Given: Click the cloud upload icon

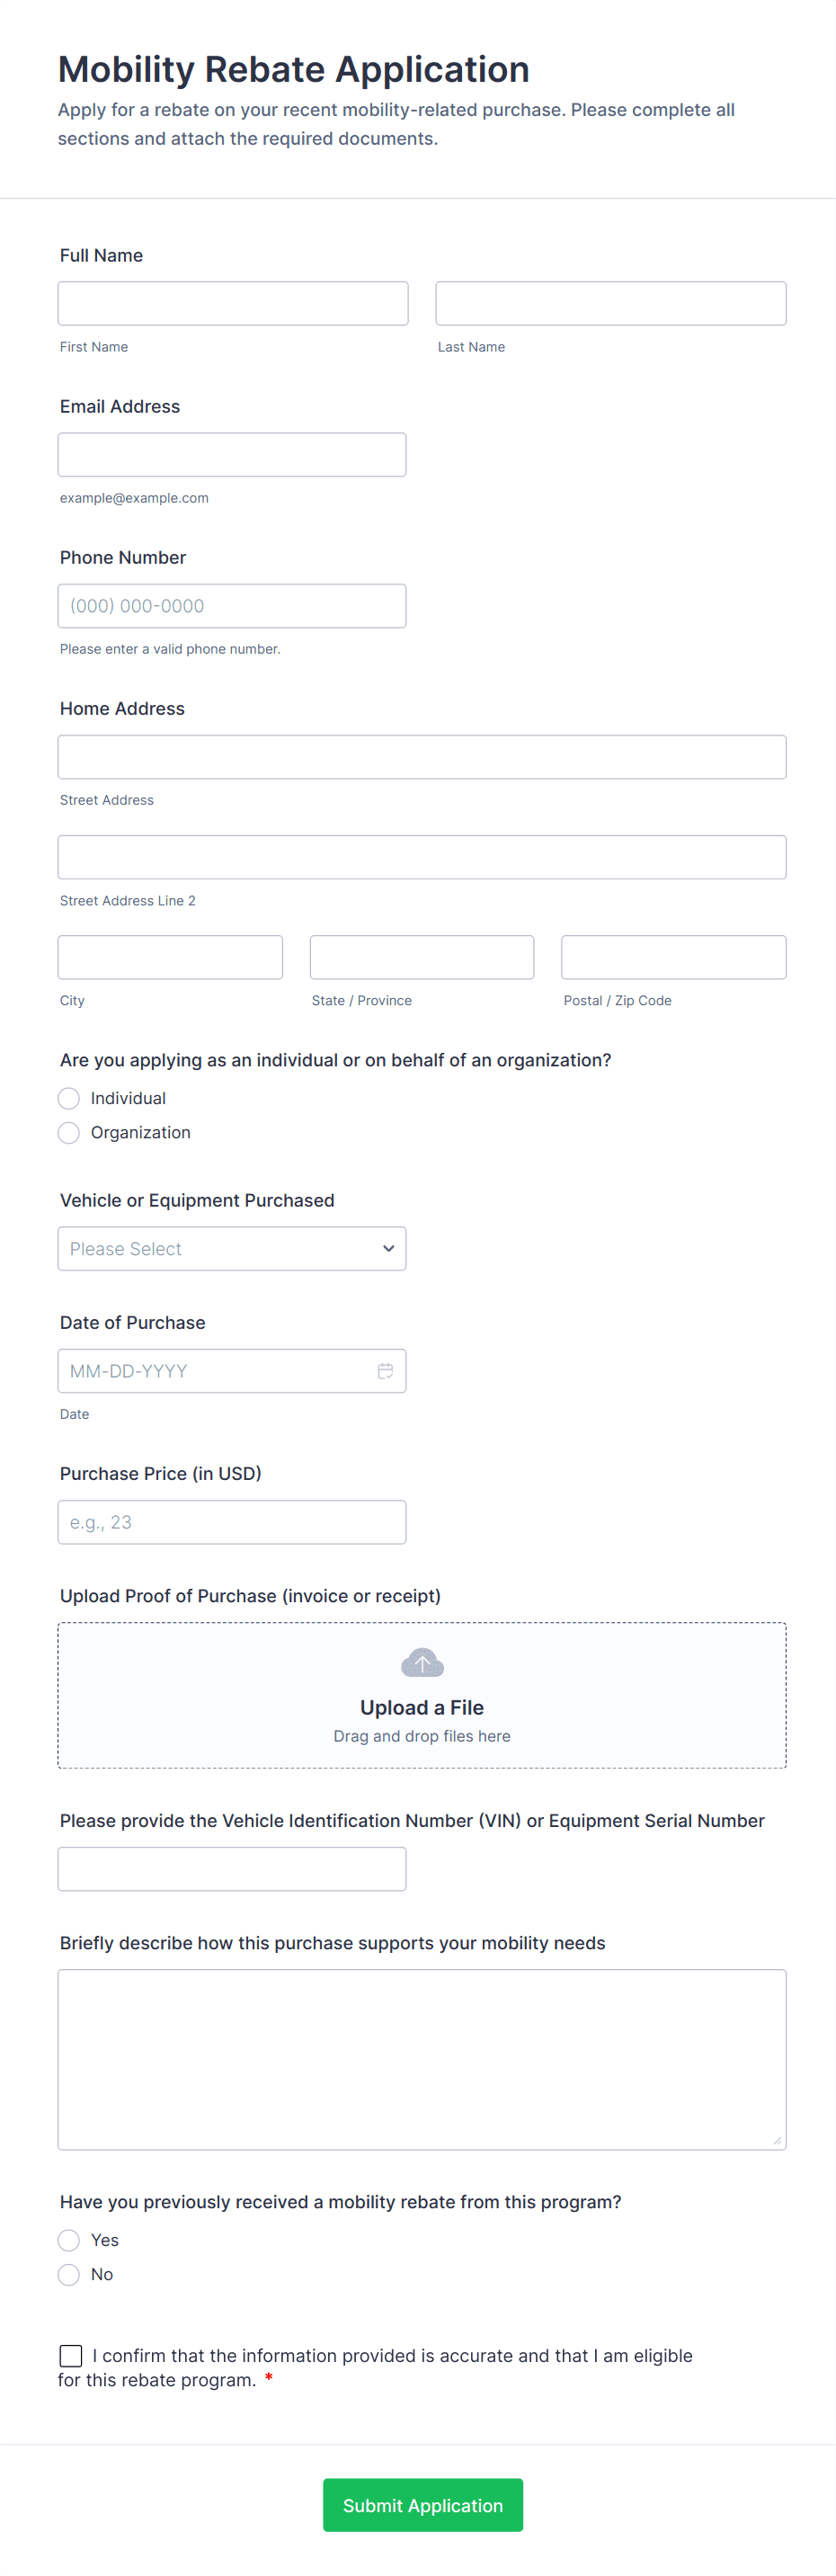Looking at the screenshot, I should 422,1663.
